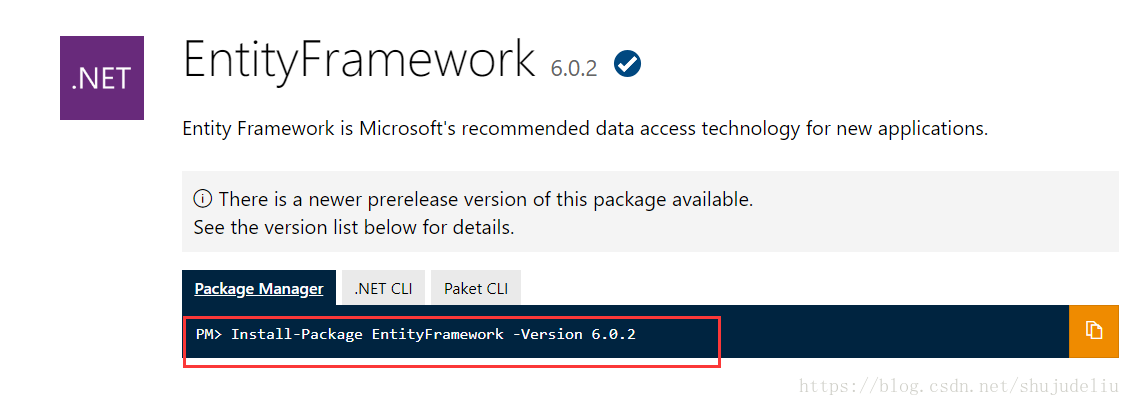Click the 6.0.2 version label beside title
The image size is (1130, 406).
click(x=574, y=69)
